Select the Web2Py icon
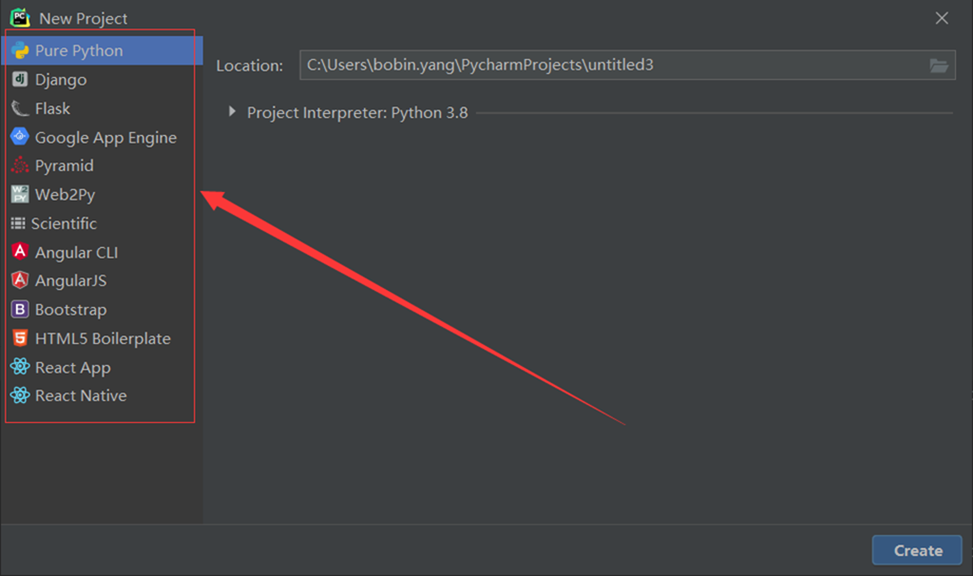 pos(20,194)
